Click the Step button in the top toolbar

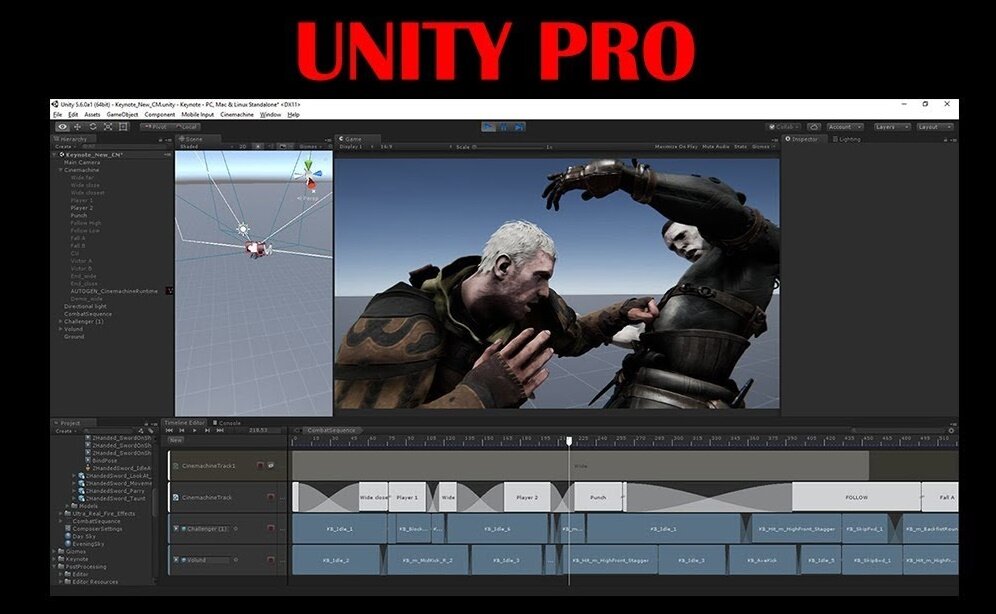(519, 127)
